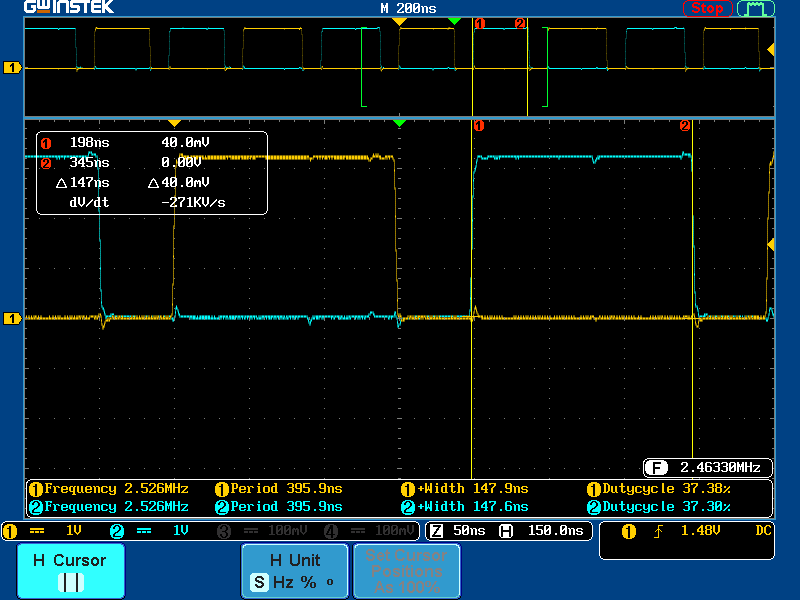The width and height of the screenshot is (800, 600).
Task: Click disabled channel 4 scale 100mV
Action: click(394, 531)
